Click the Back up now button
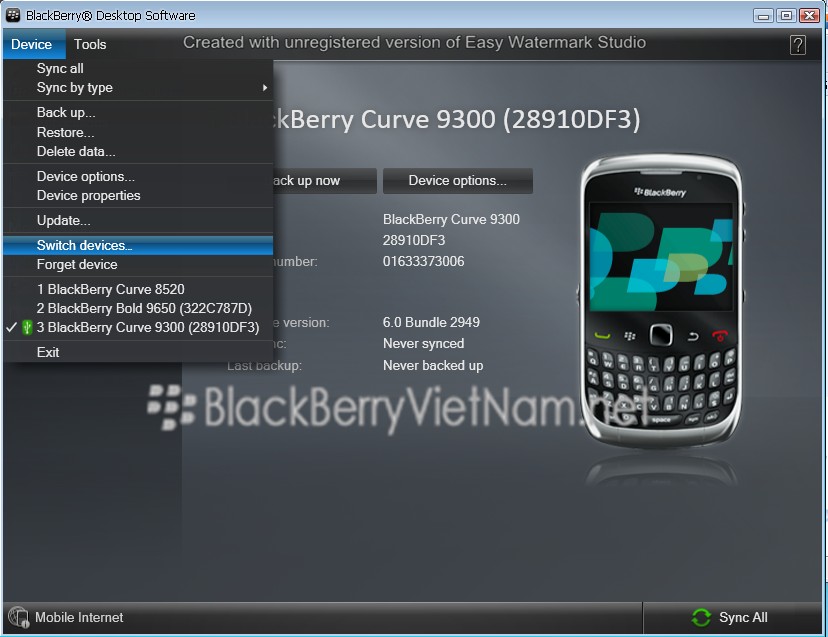 point(324,181)
